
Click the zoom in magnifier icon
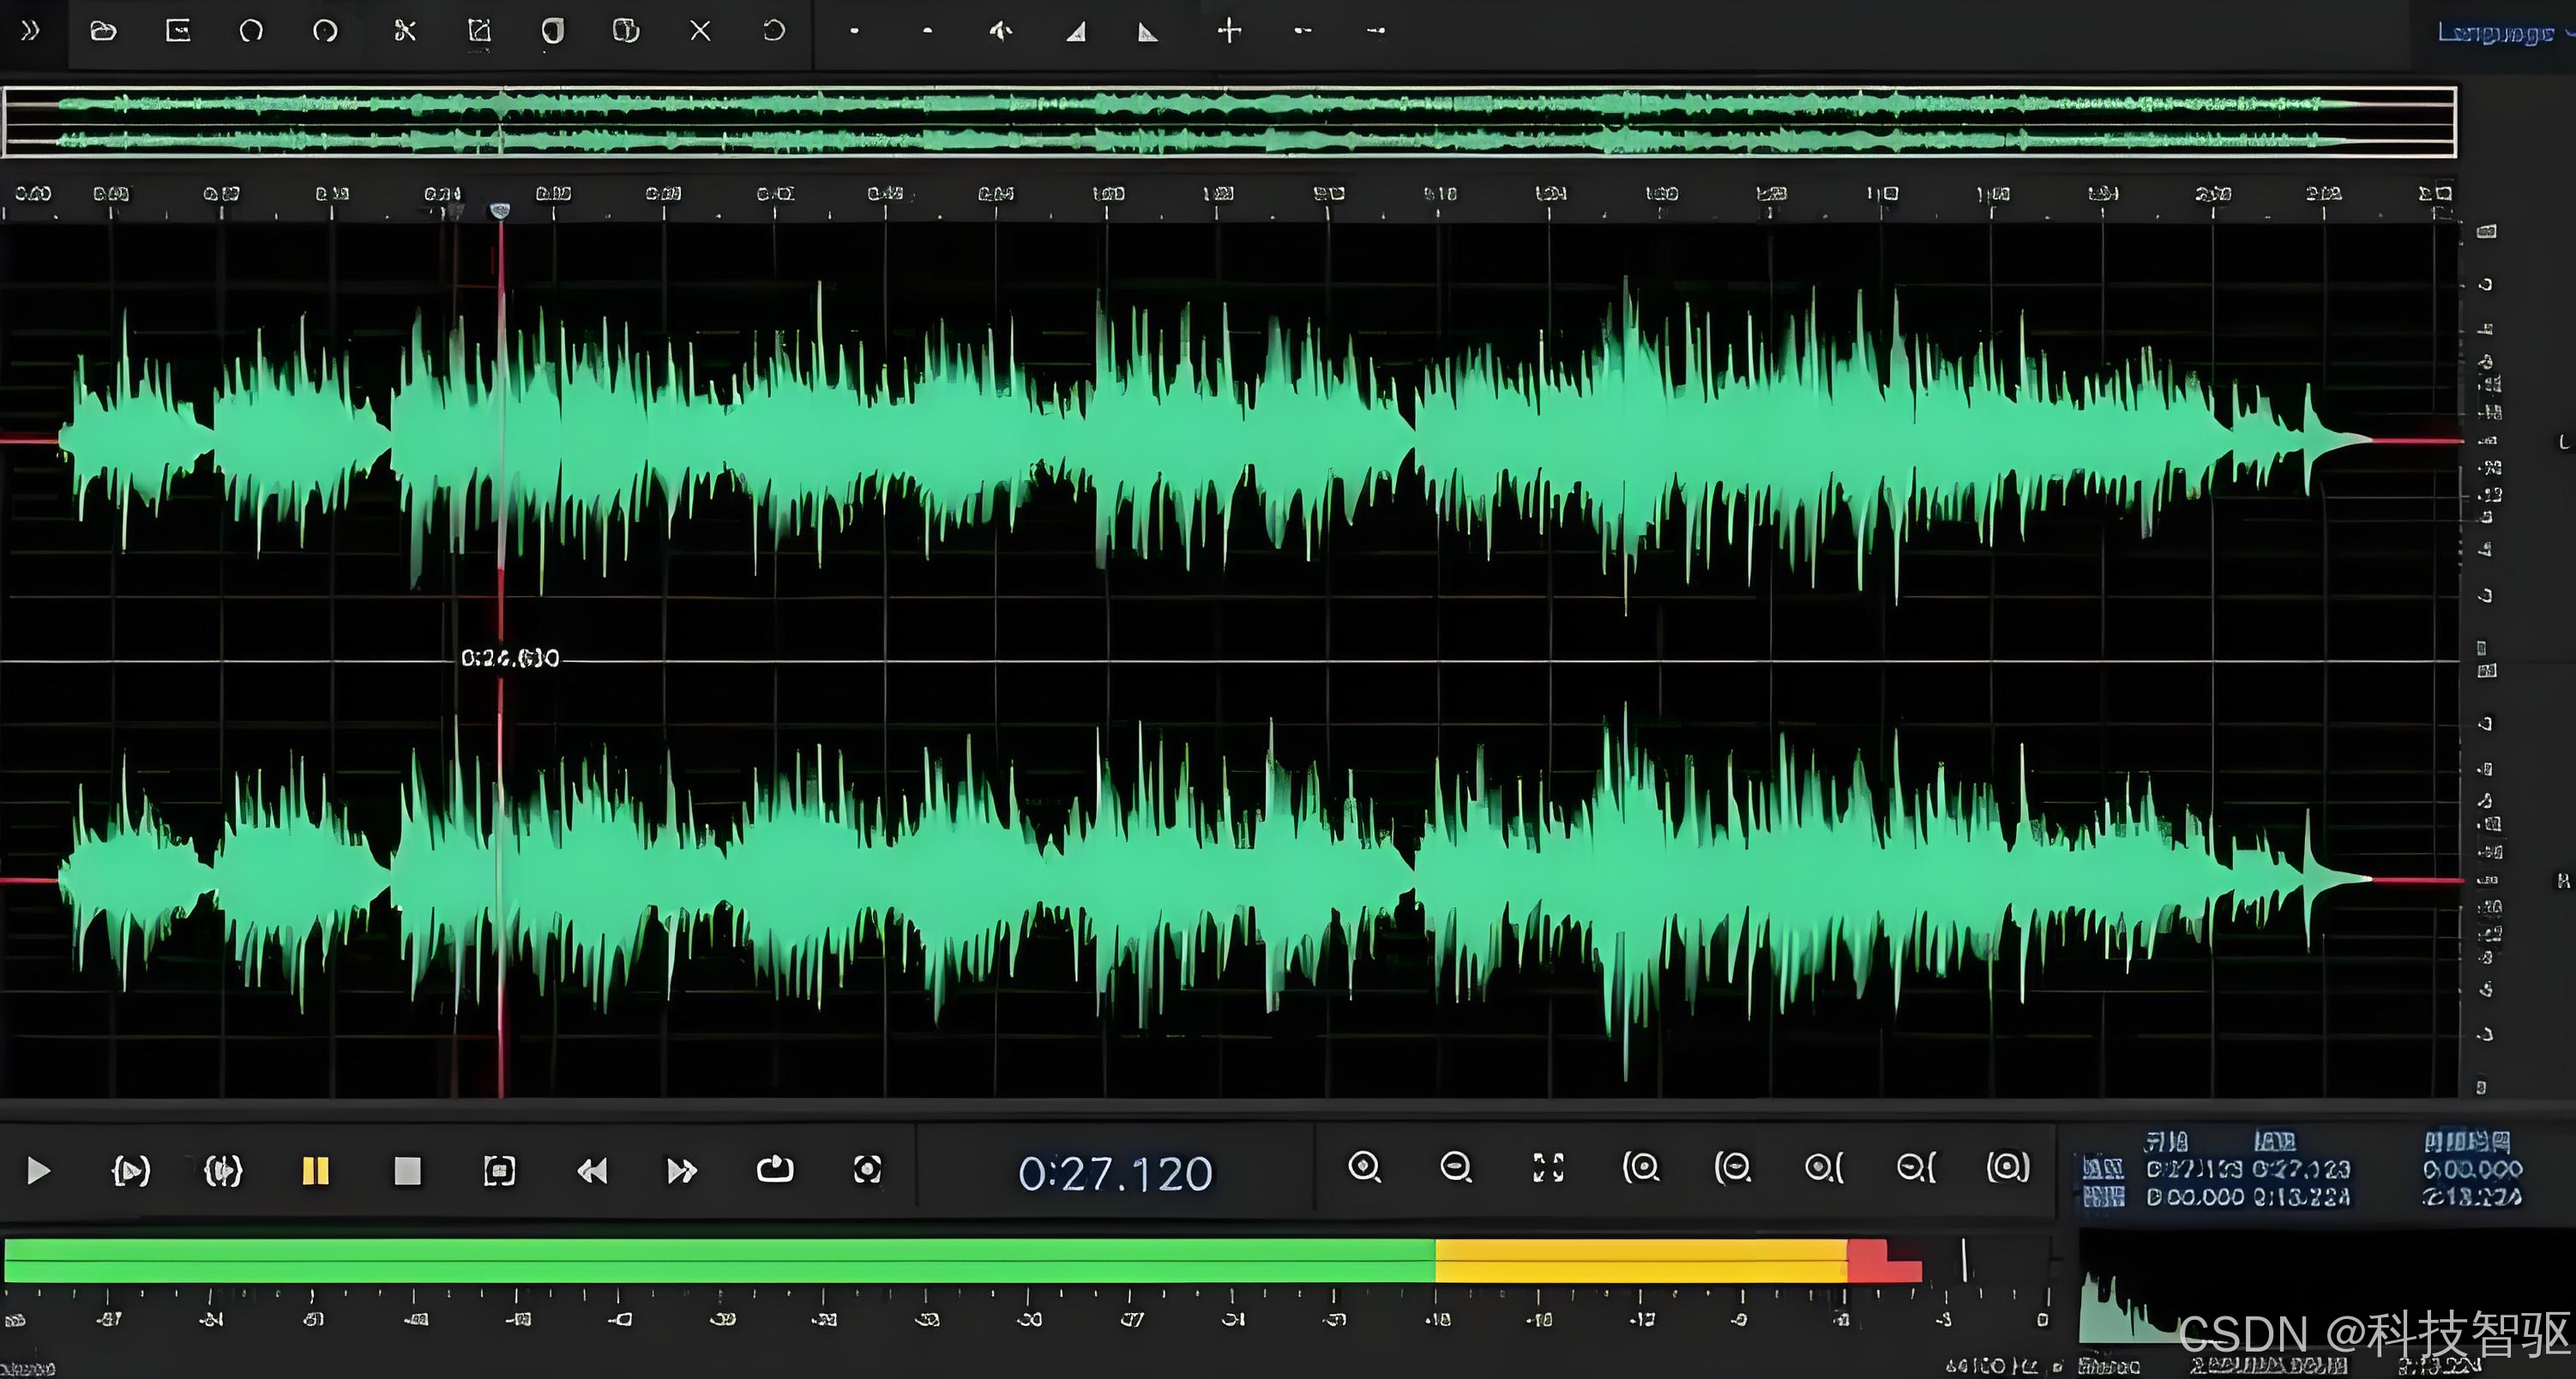[x=1364, y=1167]
